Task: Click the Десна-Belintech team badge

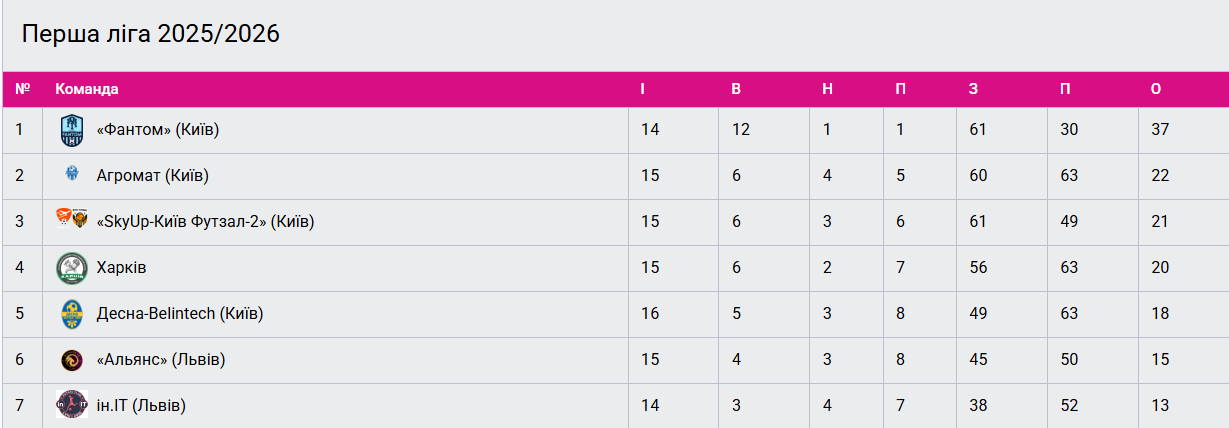Action: pos(72,314)
